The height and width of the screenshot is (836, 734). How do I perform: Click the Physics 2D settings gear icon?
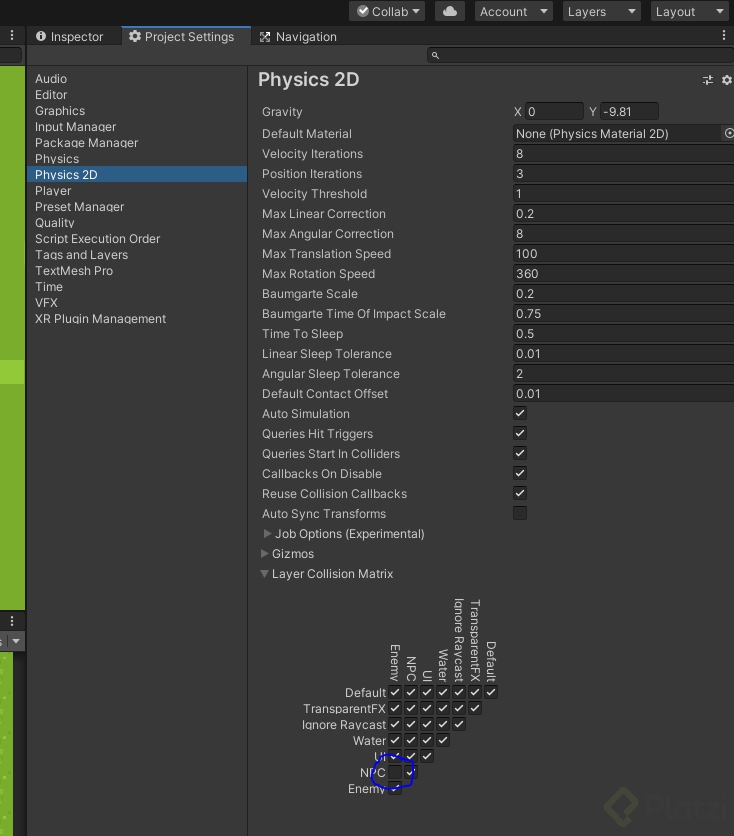click(727, 80)
